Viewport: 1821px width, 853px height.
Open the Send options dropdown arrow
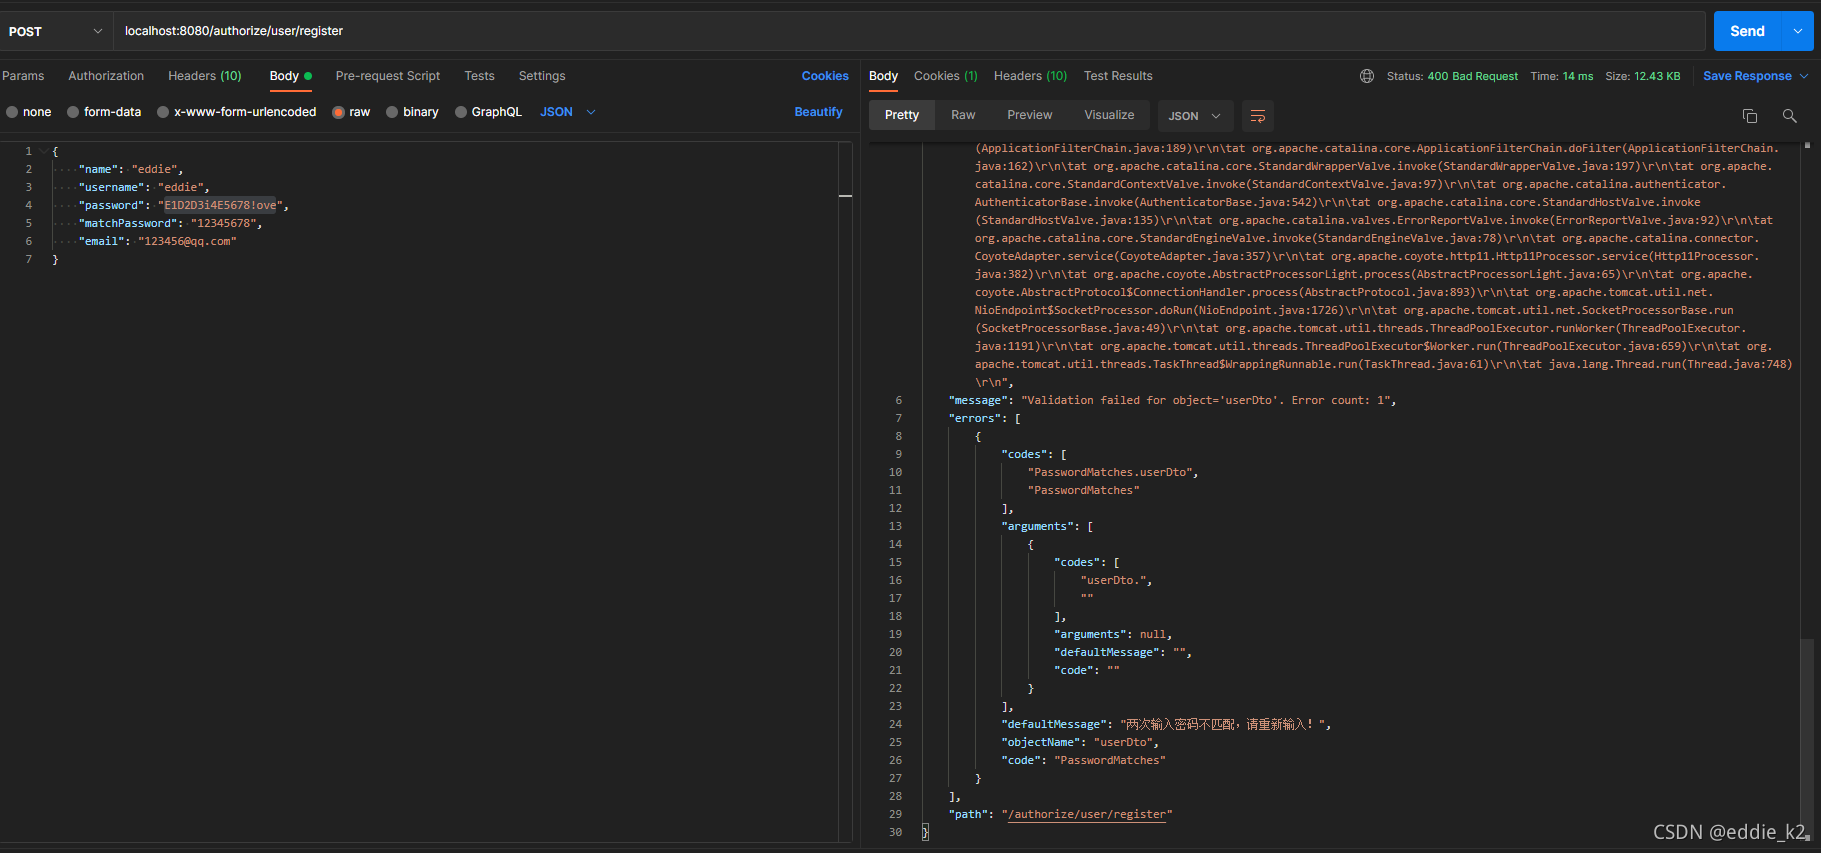[x=1798, y=31]
